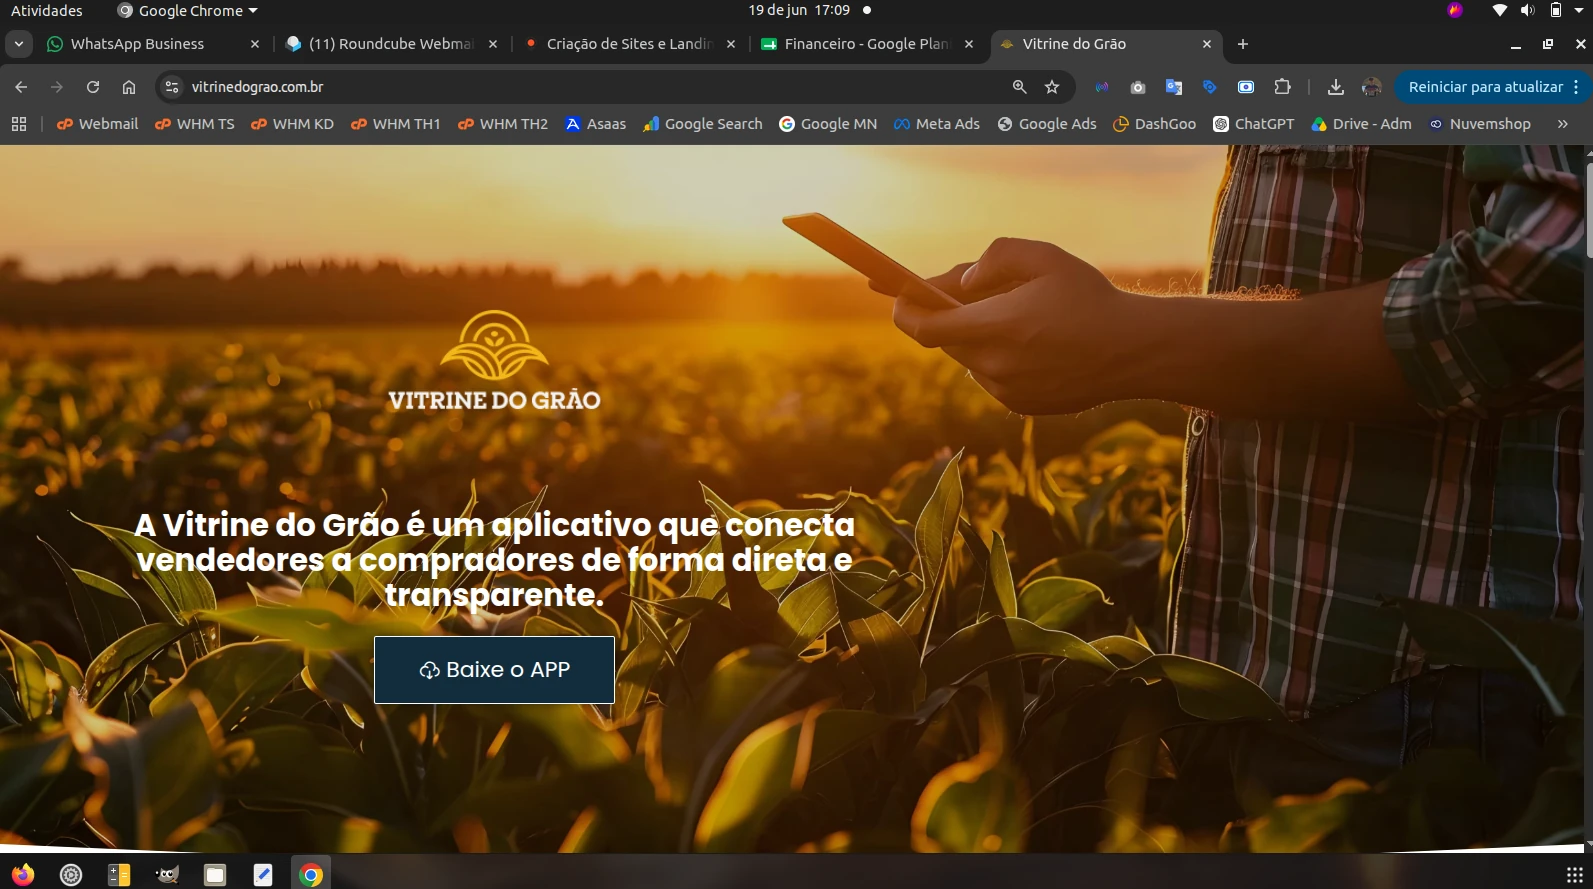Open the browser home page
The width and height of the screenshot is (1593, 889).
tap(129, 87)
